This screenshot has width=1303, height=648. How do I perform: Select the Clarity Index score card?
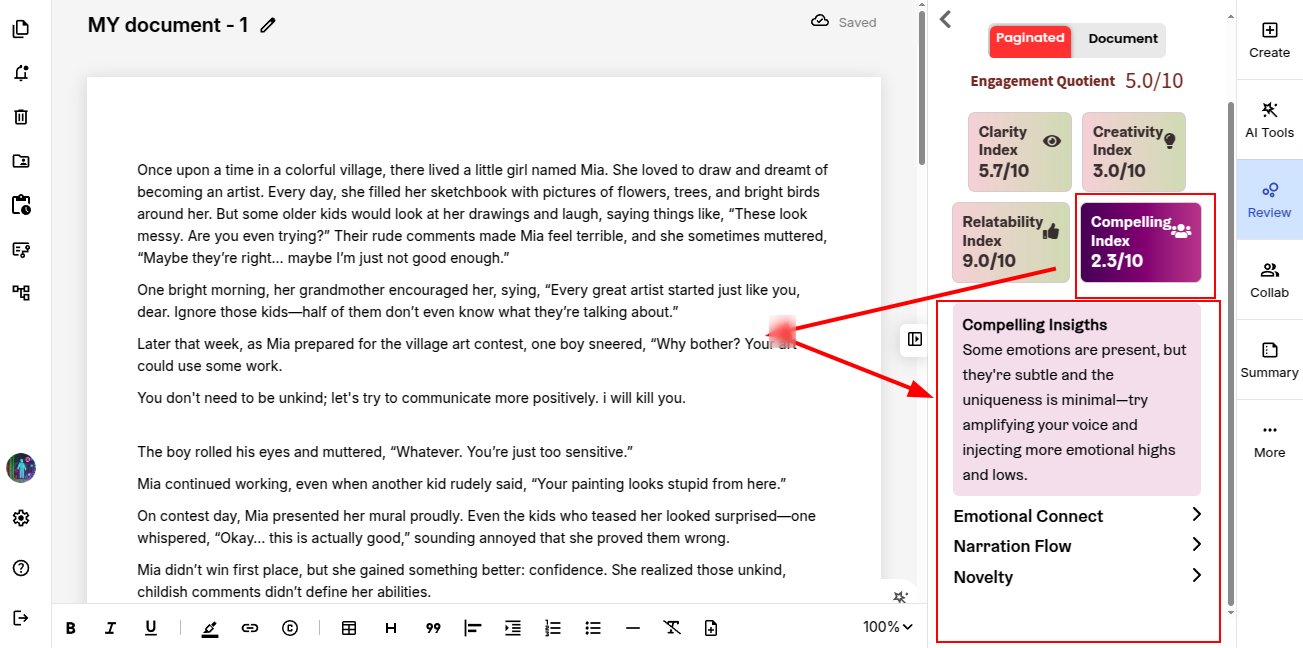click(x=1019, y=151)
